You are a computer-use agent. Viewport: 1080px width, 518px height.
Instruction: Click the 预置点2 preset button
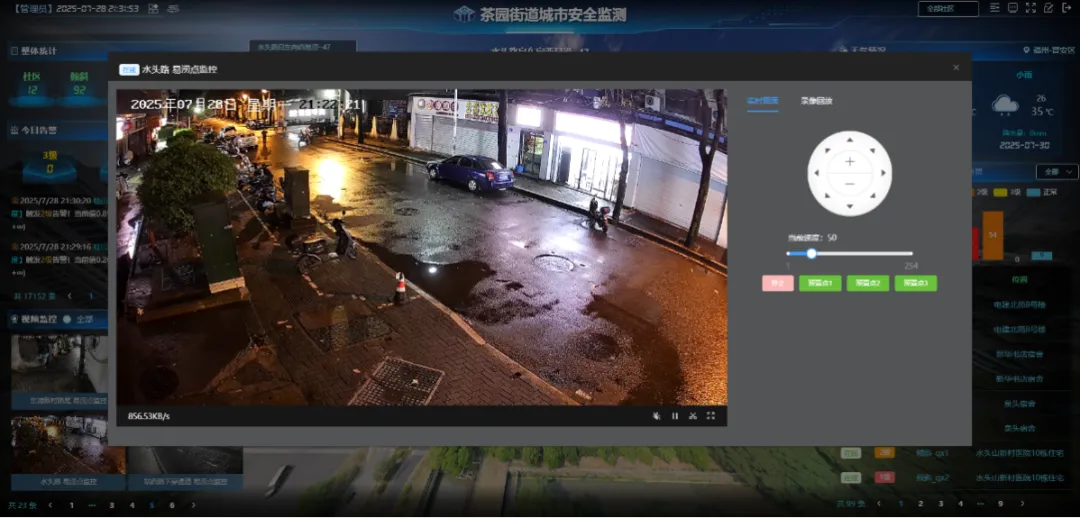[x=867, y=283]
